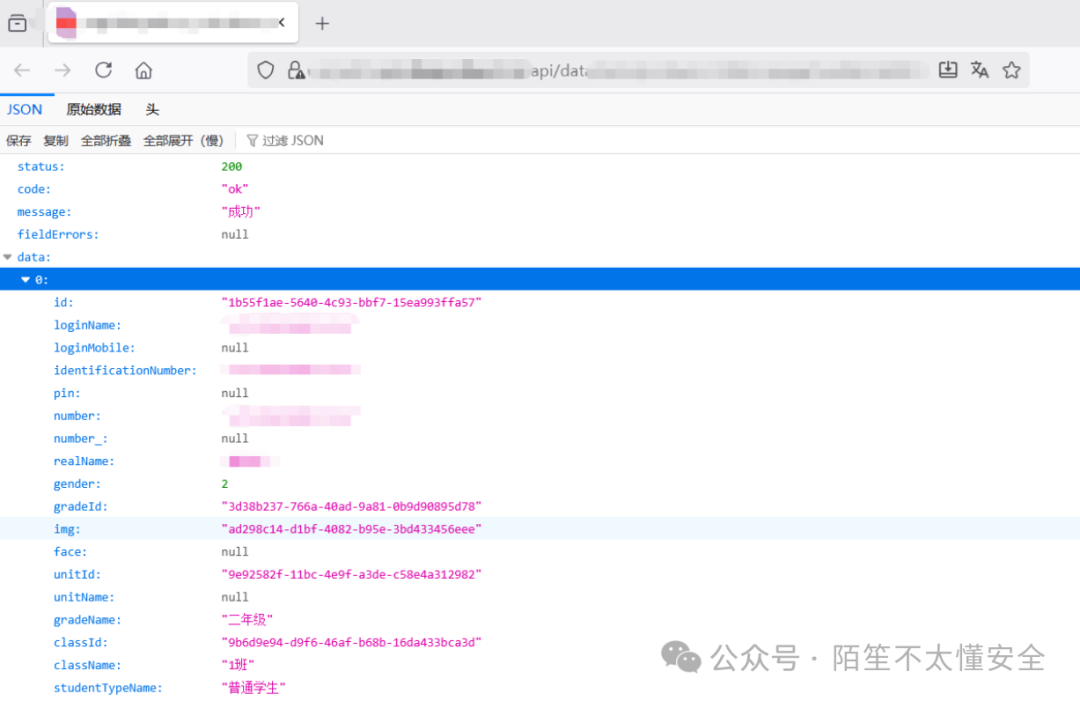The height and width of the screenshot is (701, 1080).
Task: Open a new browser tab
Action: pos(322,23)
